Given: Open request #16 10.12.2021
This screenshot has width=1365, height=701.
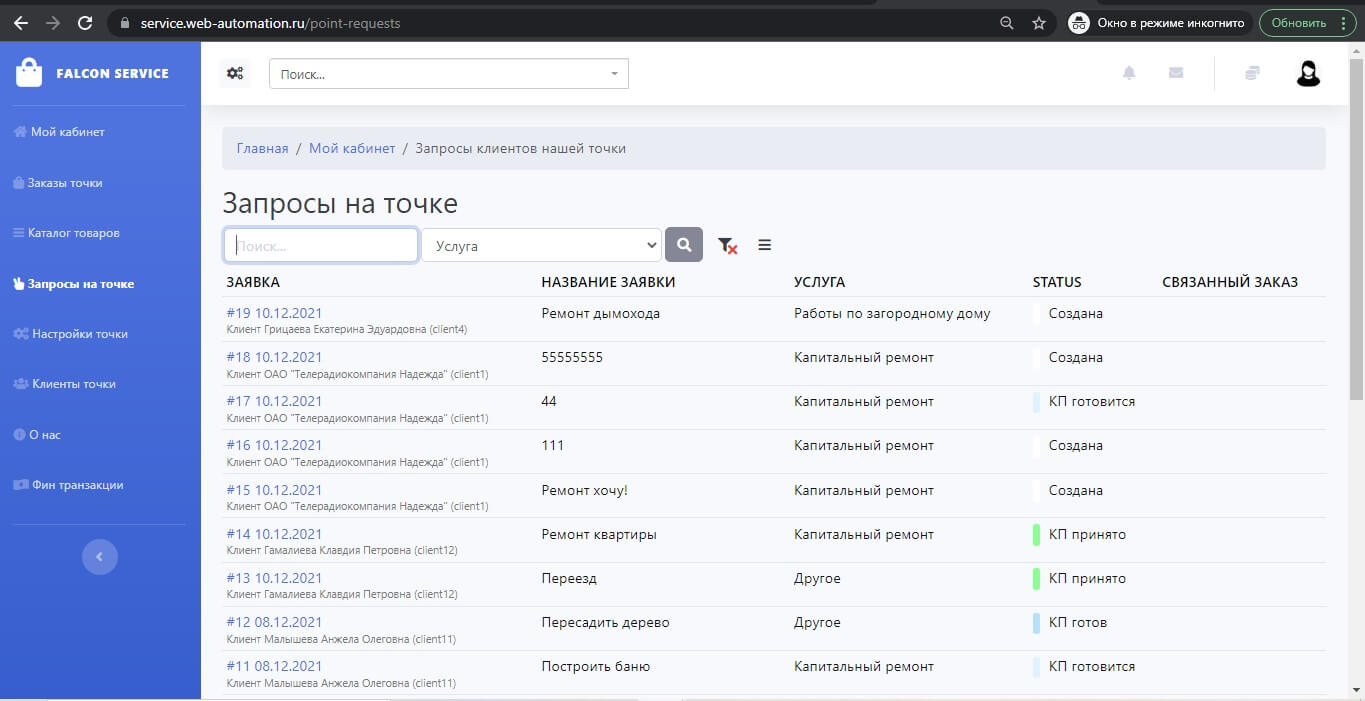Looking at the screenshot, I should [275, 445].
